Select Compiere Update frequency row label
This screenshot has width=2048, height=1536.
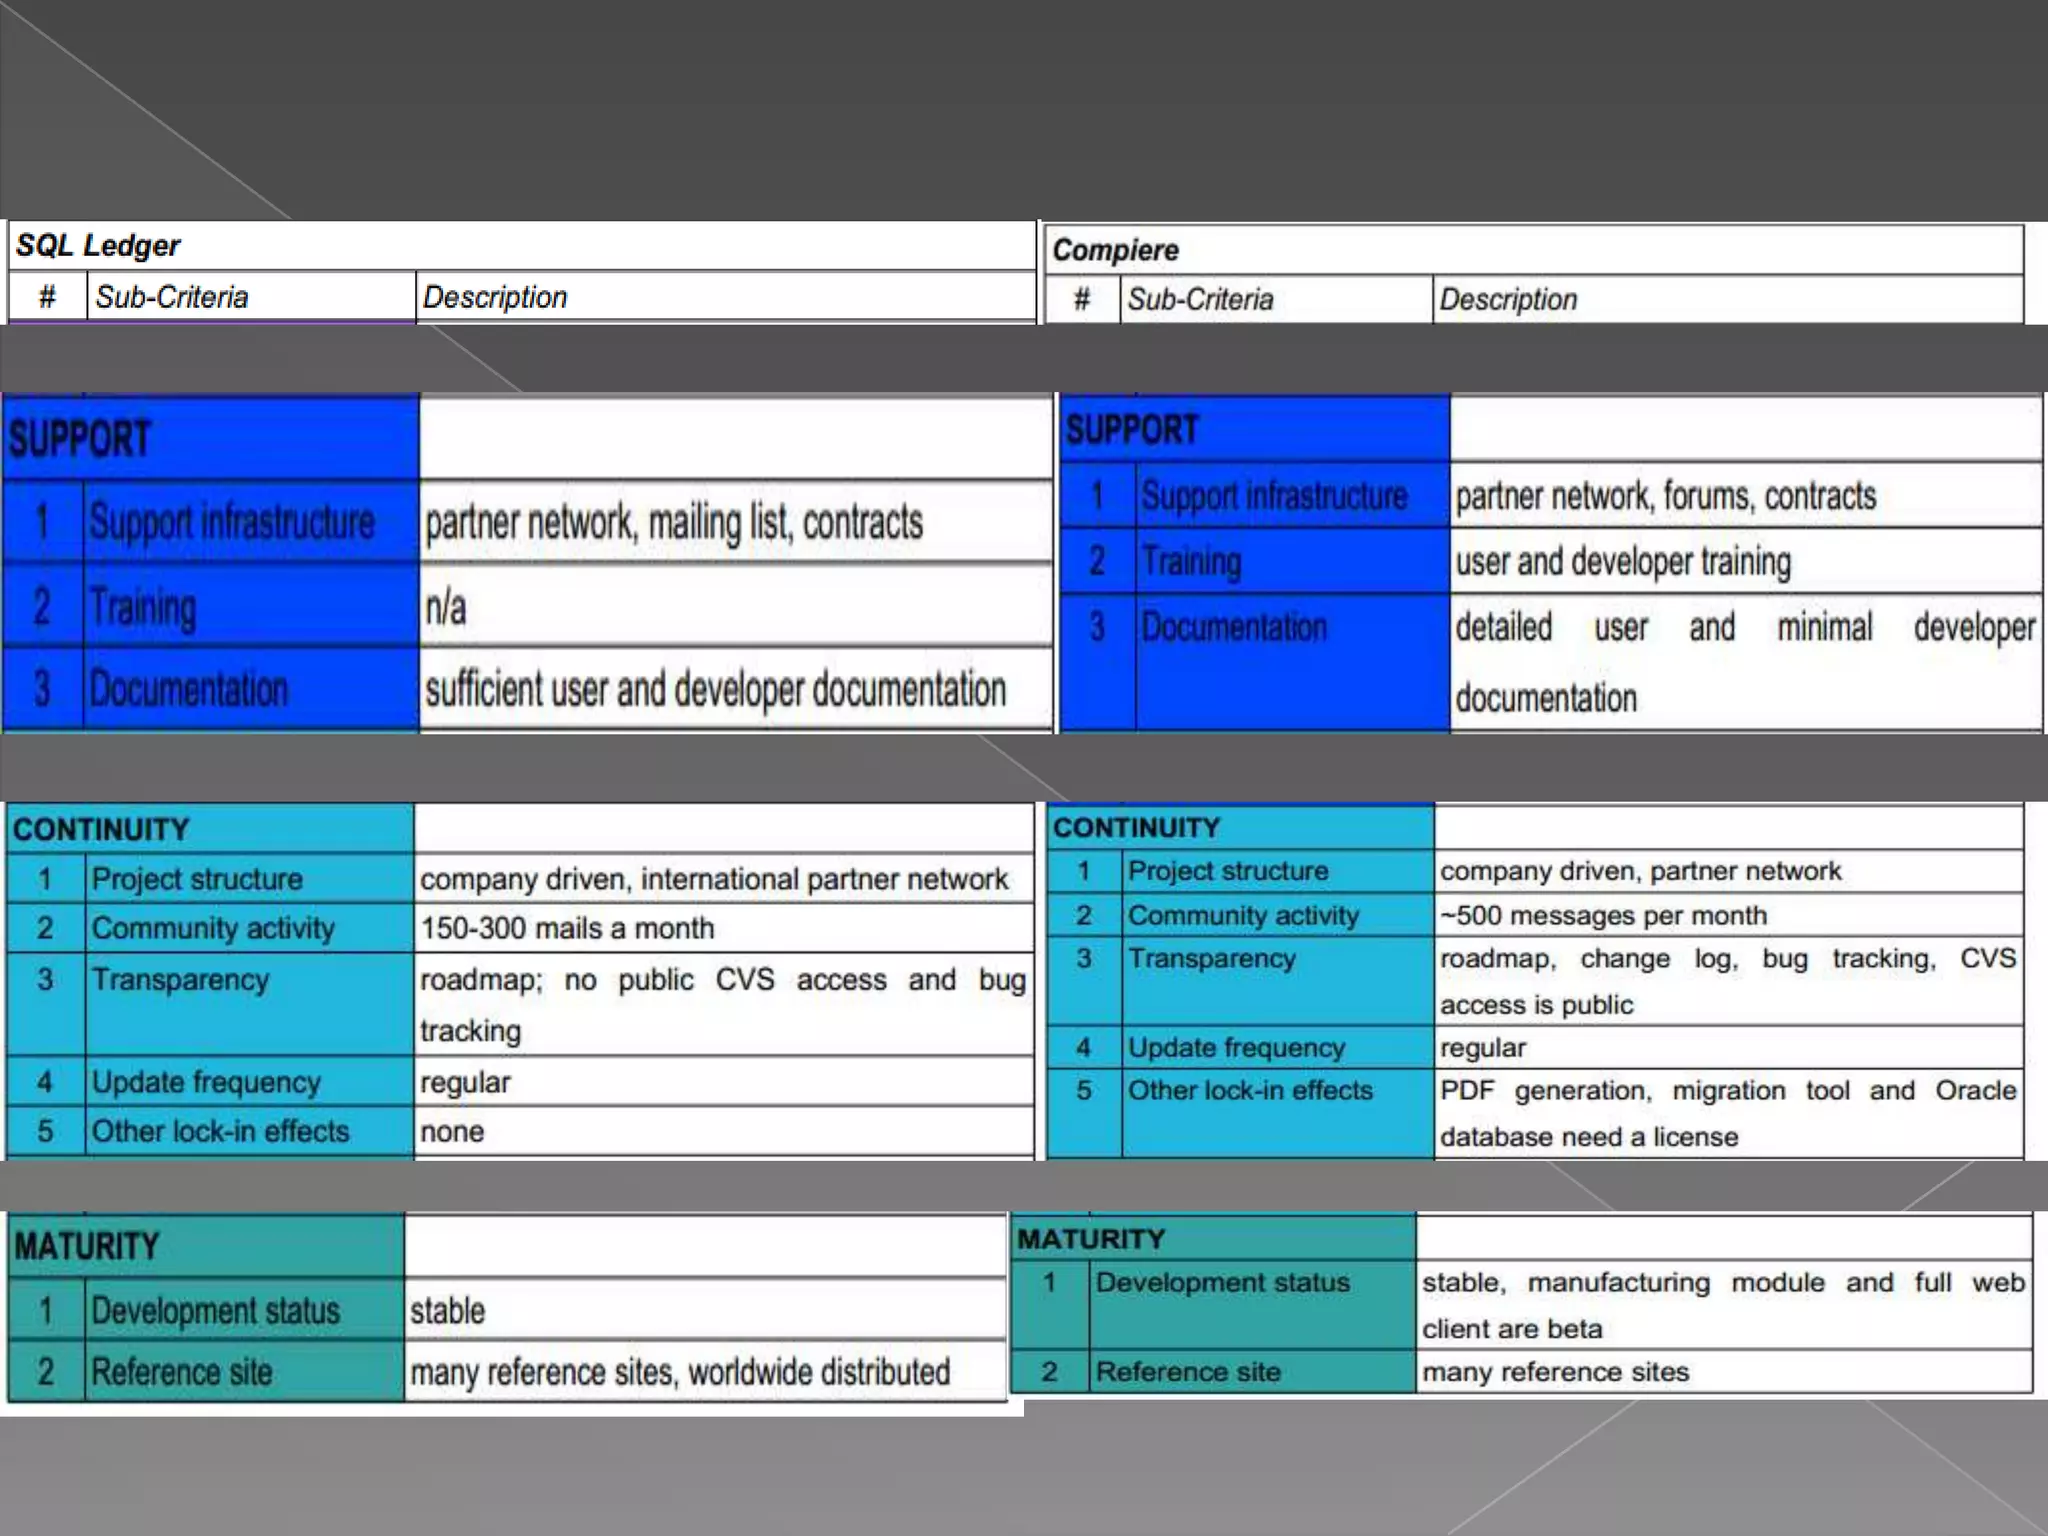coord(1236,1048)
